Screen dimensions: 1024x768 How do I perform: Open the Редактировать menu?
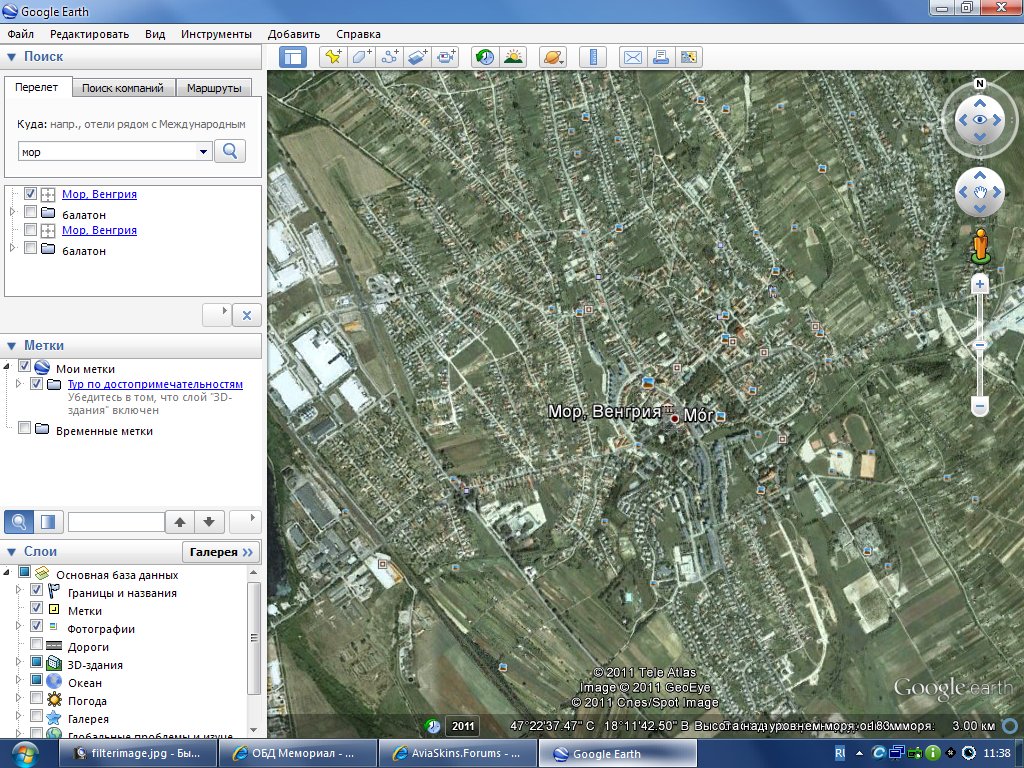click(x=89, y=34)
